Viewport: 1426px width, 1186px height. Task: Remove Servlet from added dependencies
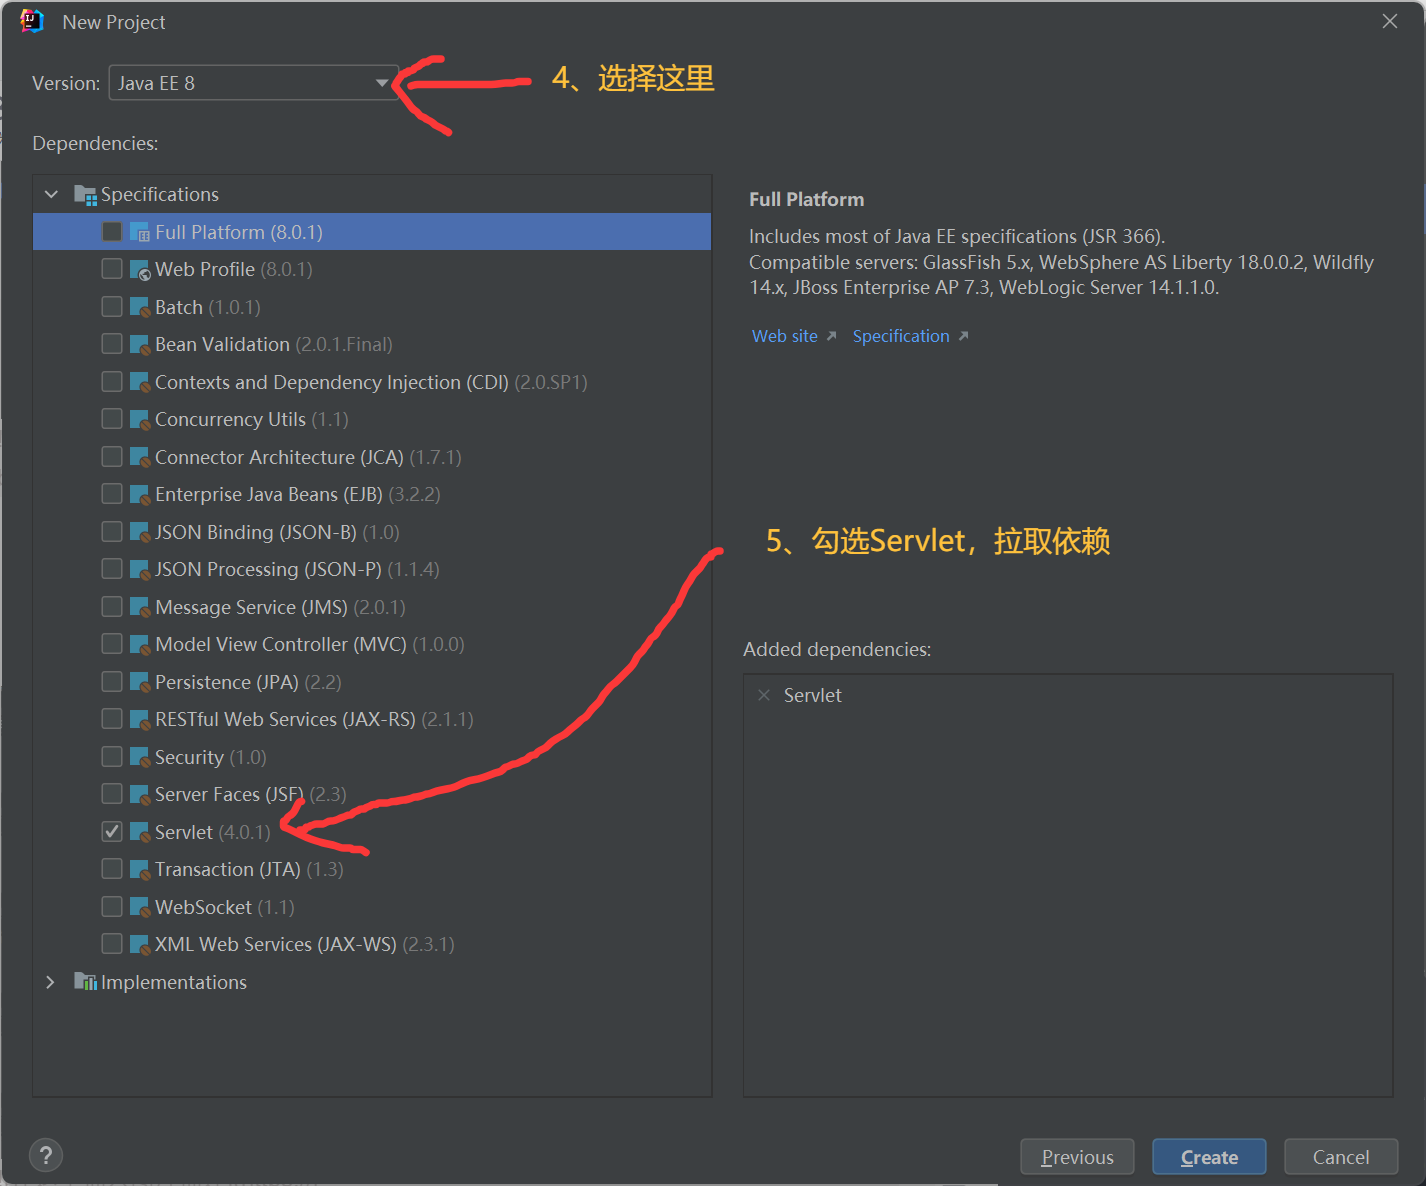[764, 695]
